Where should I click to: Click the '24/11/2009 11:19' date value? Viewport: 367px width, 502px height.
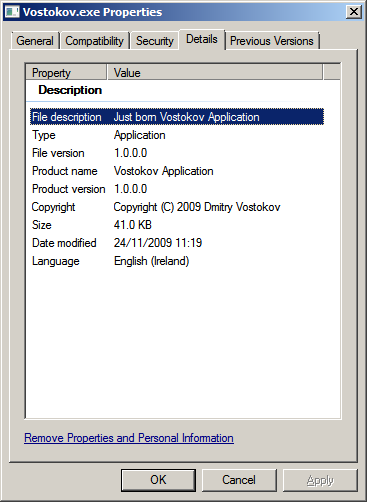(158, 243)
